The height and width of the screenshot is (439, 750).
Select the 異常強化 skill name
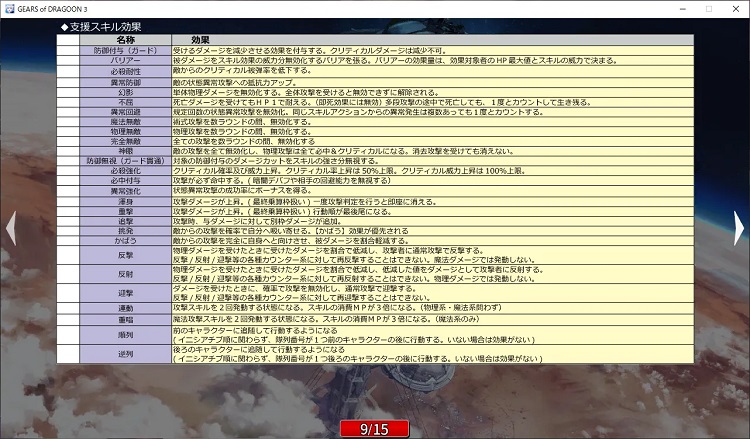point(125,191)
